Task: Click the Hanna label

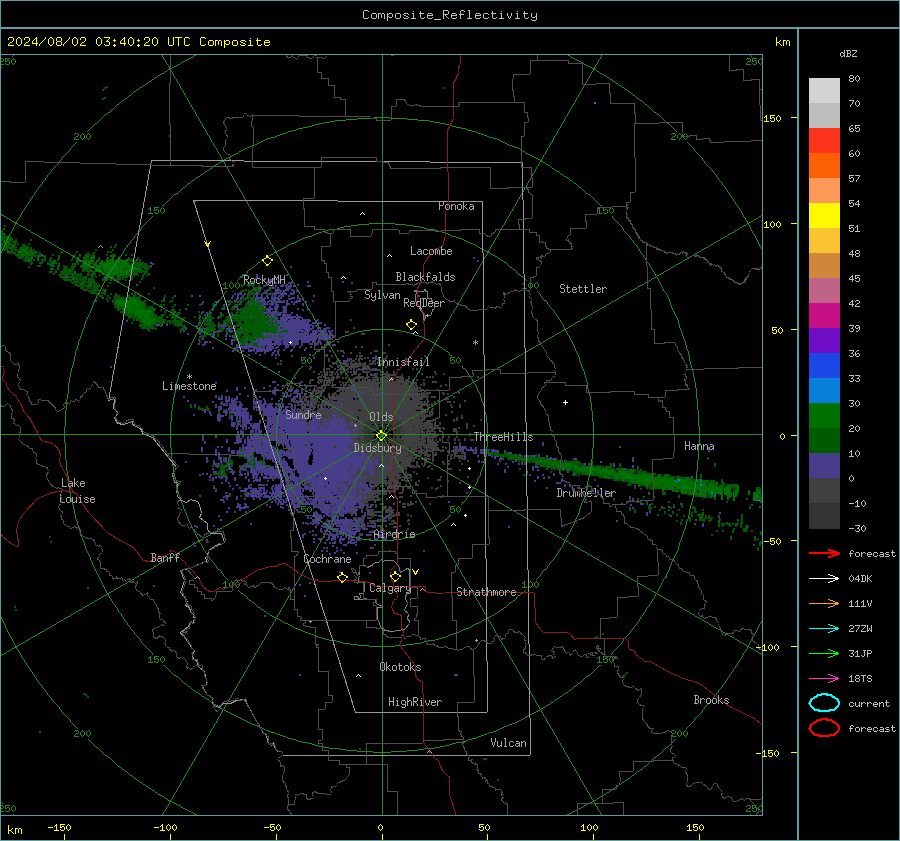Action: pyautogui.click(x=699, y=446)
